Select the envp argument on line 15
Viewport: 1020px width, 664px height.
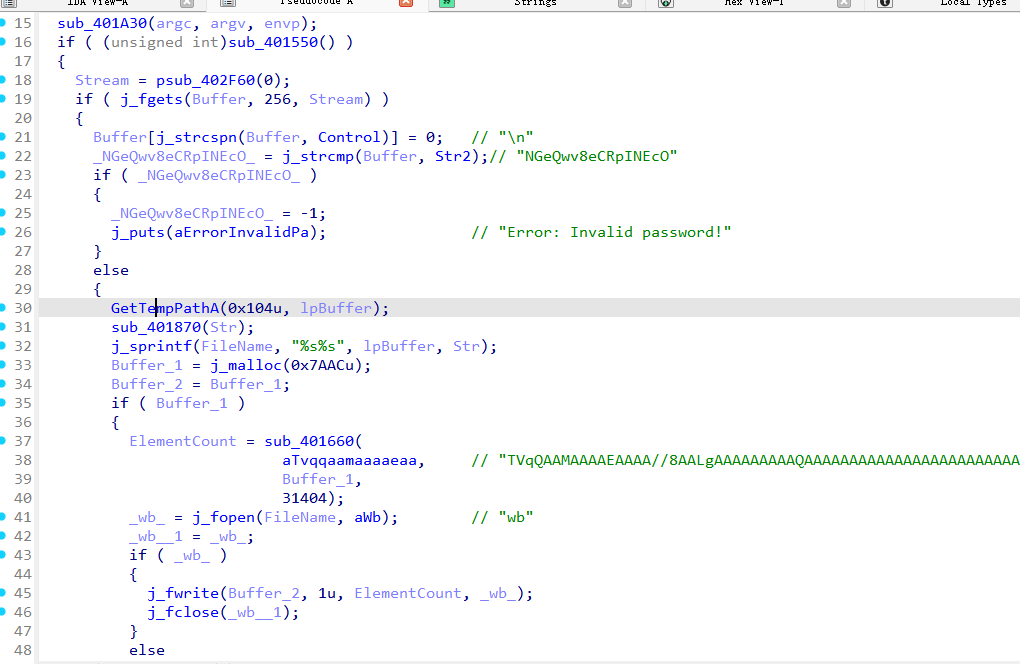(282, 23)
